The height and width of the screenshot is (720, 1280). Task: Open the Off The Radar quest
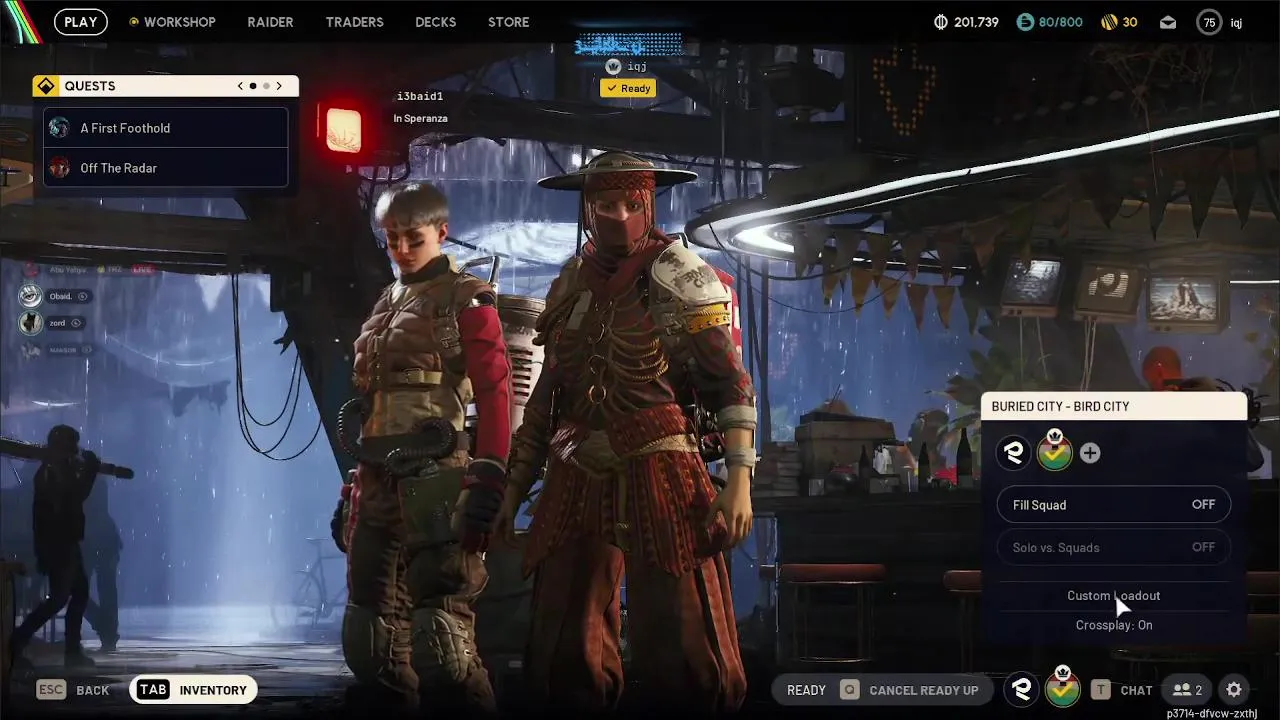pos(166,168)
